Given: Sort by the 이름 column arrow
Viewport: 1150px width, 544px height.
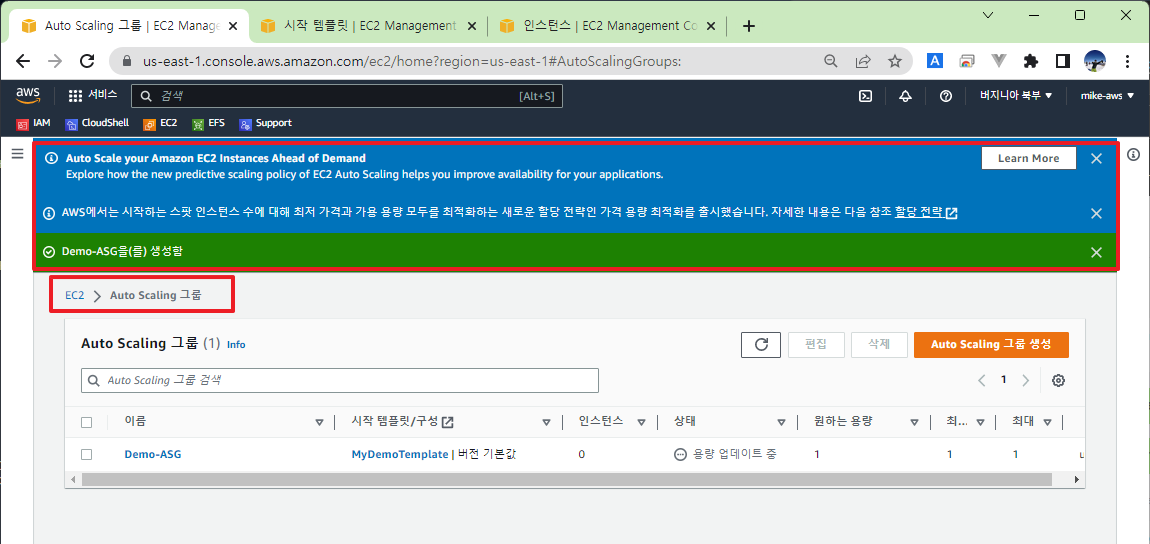Looking at the screenshot, I should coord(319,422).
